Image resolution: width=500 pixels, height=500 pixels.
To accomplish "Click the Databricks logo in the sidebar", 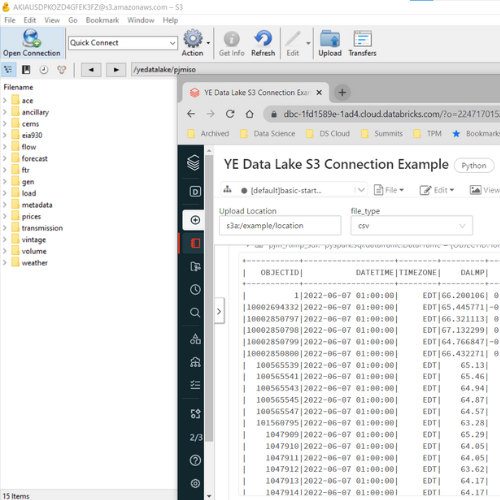I will 193,163.
